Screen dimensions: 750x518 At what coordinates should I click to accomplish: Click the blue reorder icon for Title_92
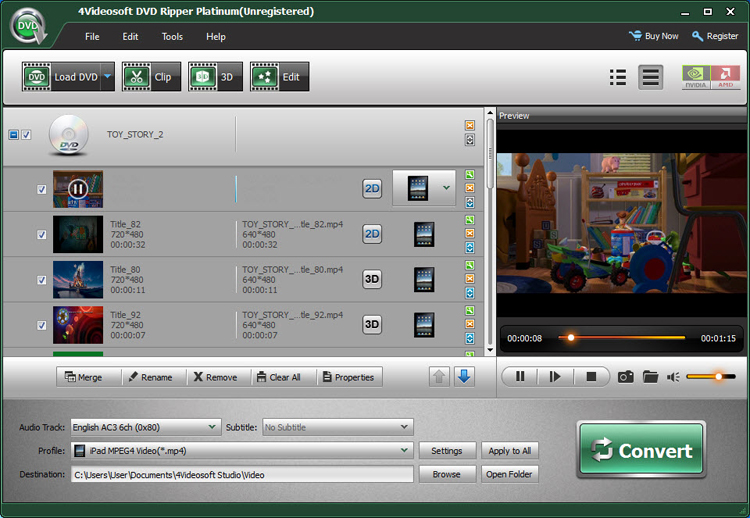click(470, 338)
